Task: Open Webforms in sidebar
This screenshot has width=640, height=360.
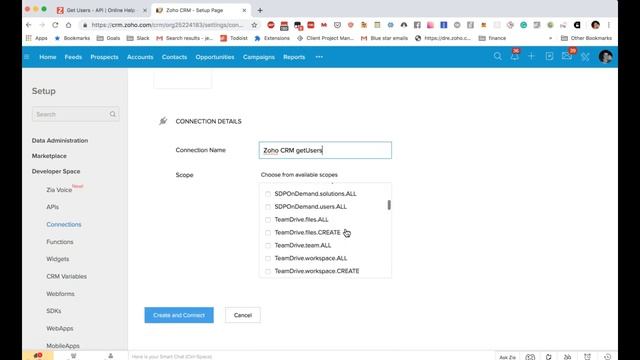Action: click(x=60, y=293)
